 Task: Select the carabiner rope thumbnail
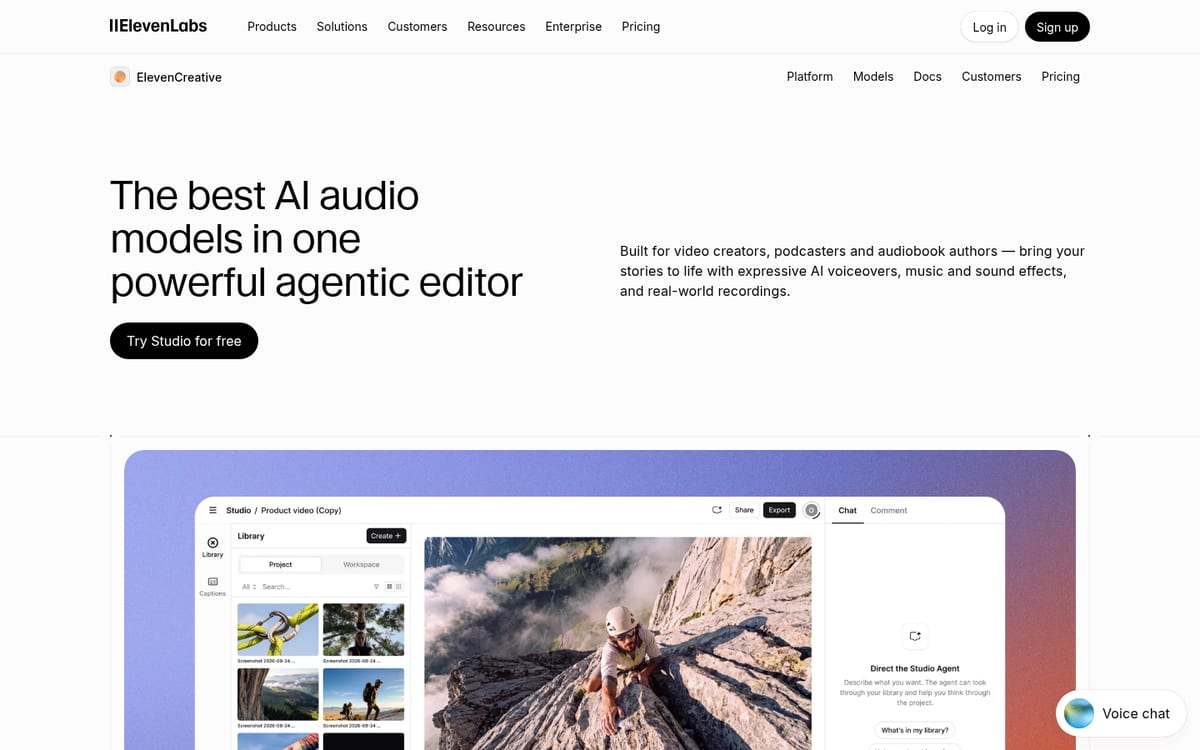point(278,629)
